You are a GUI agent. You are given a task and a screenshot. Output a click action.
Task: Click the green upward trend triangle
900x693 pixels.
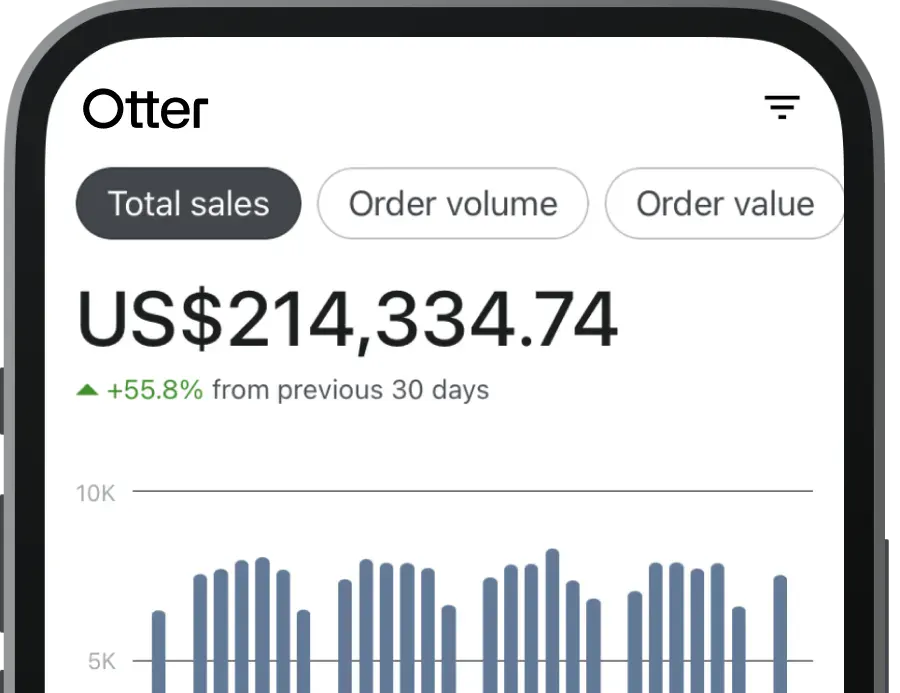[87, 390]
